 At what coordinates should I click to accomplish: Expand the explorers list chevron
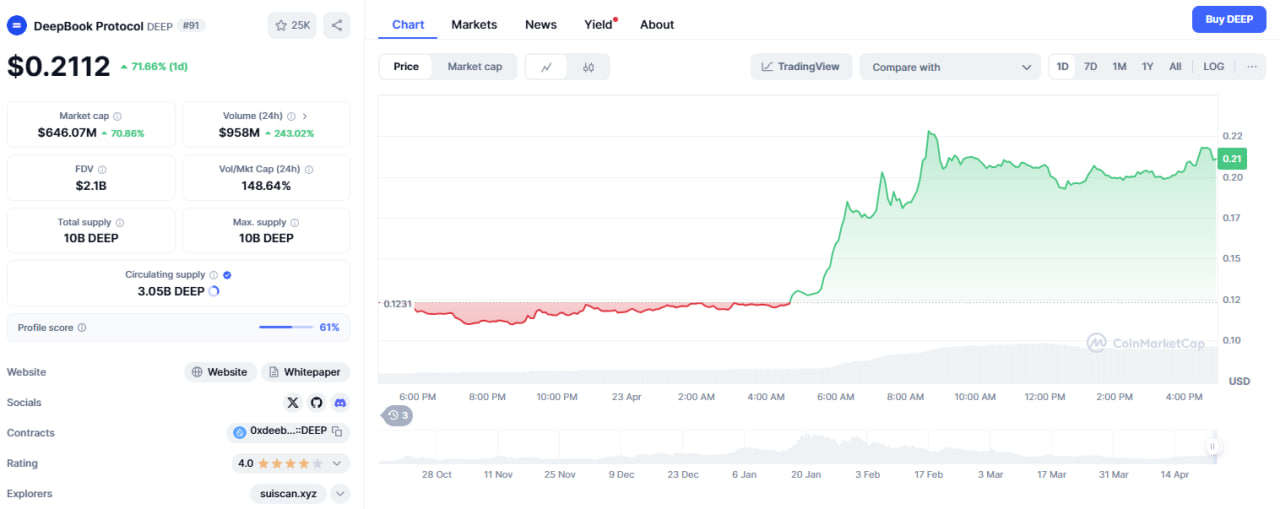pos(340,493)
